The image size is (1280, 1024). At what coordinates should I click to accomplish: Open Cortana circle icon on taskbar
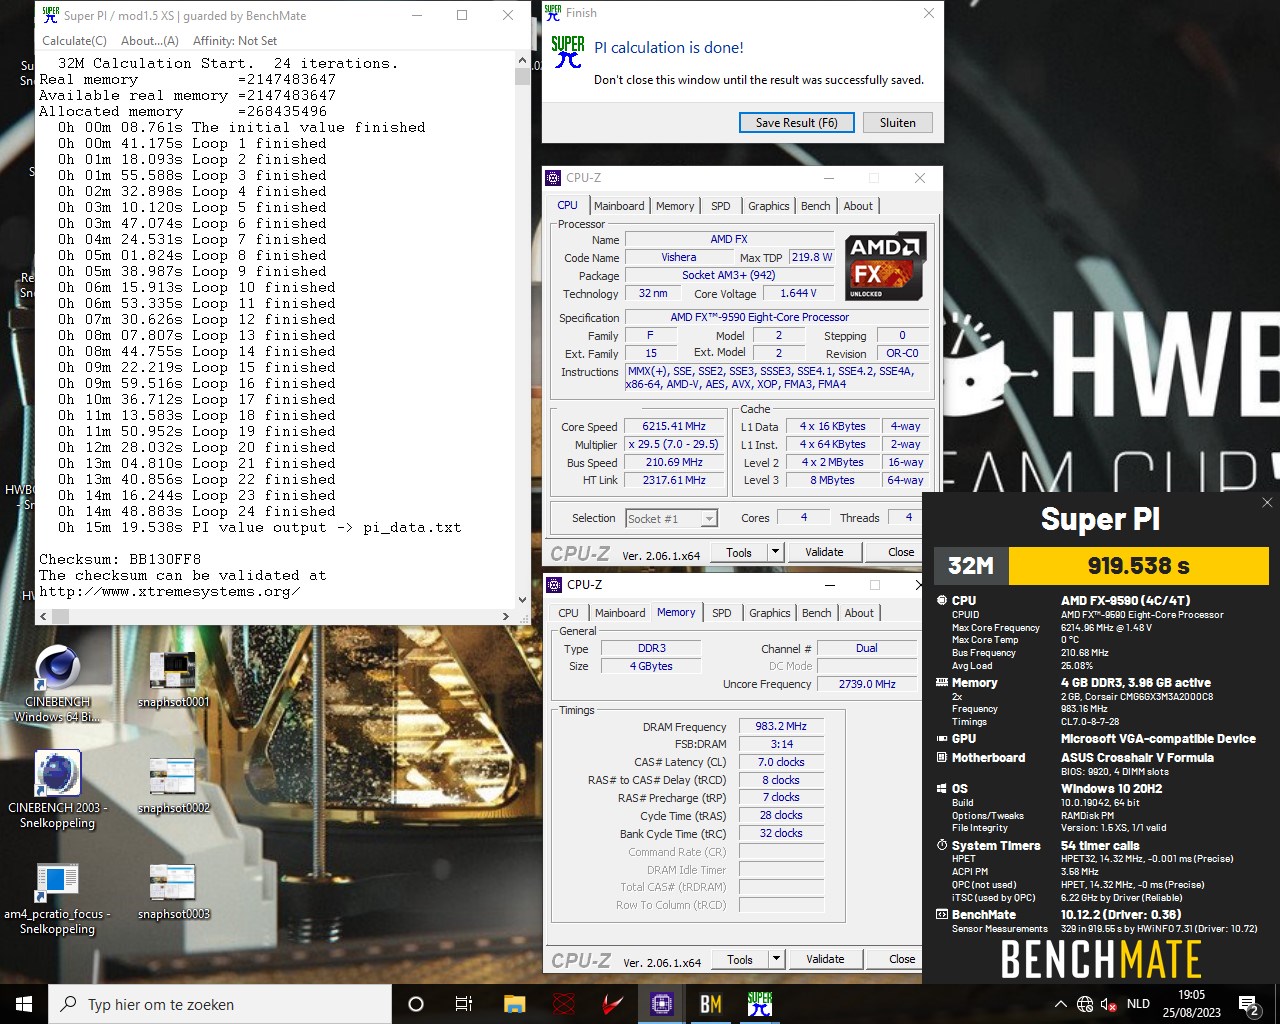pos(416,1004)
